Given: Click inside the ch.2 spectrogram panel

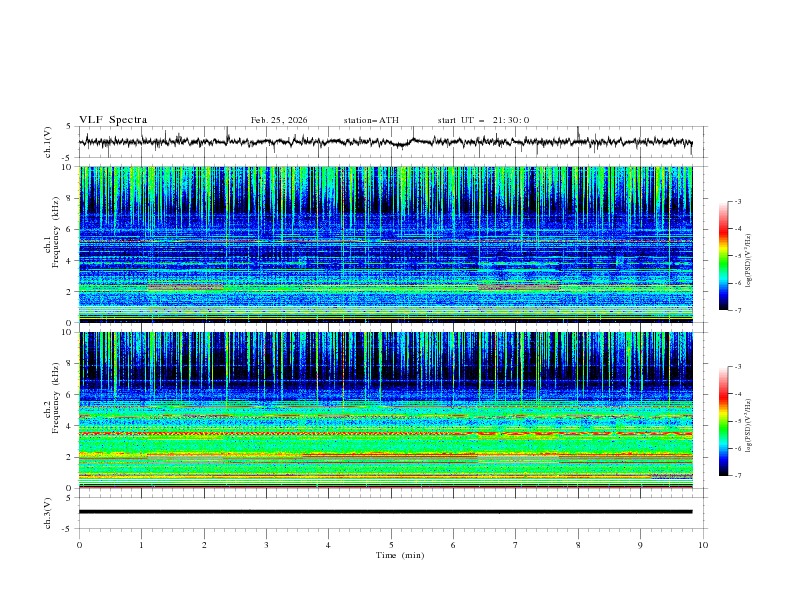Looking at the screenshot, I should [386, 410].
